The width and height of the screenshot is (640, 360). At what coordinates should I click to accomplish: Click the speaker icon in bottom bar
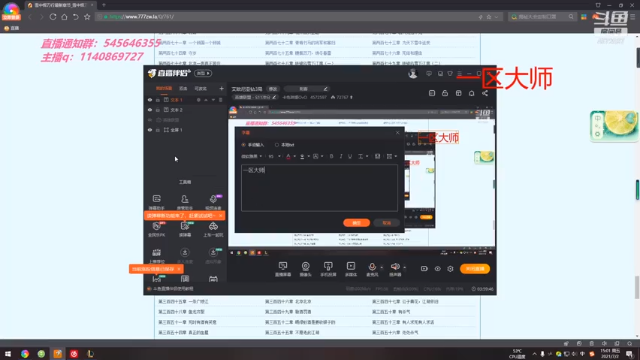395,267
